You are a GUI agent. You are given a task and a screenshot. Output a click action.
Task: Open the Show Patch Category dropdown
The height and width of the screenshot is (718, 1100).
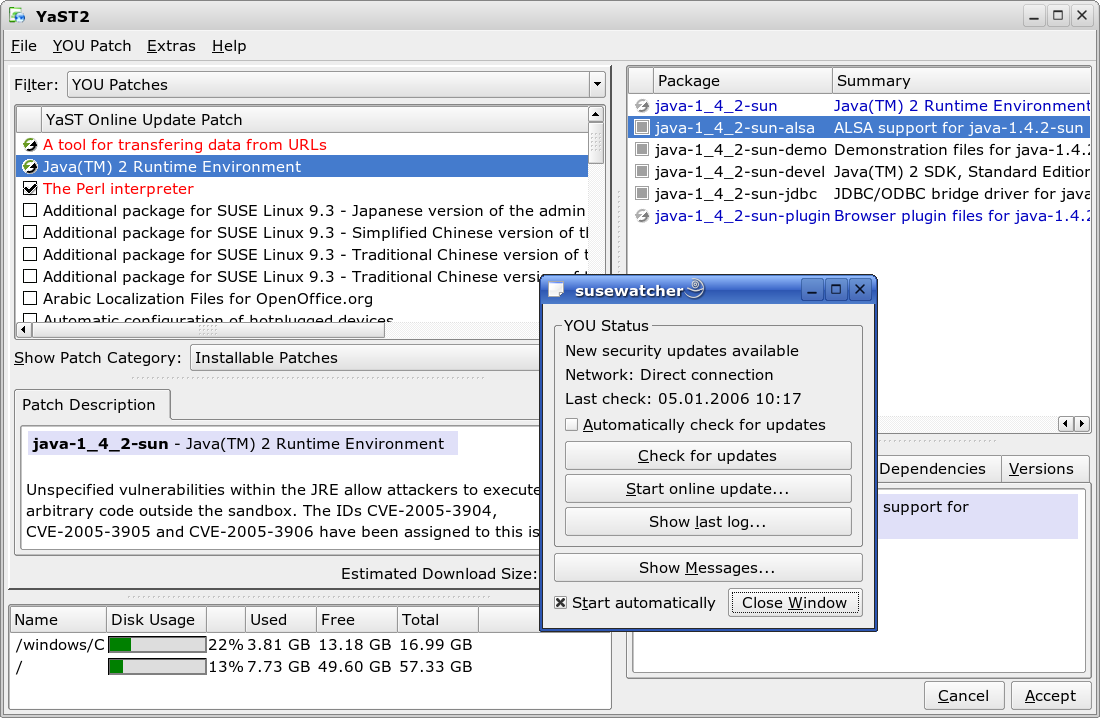367,358
